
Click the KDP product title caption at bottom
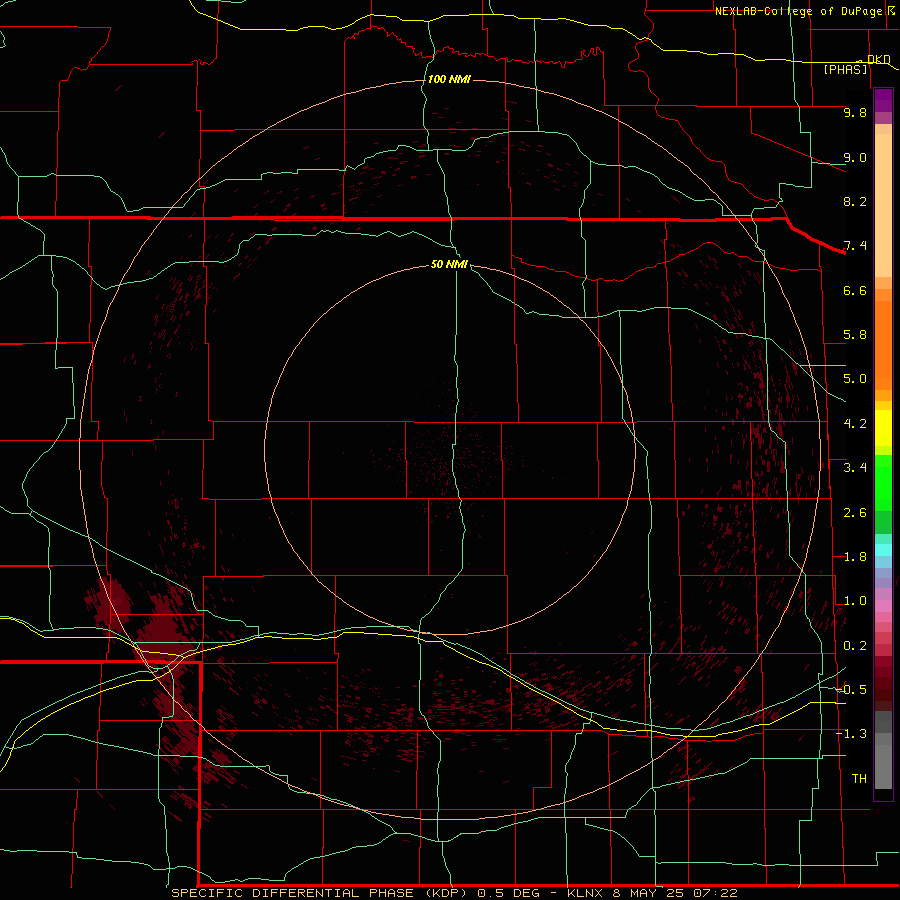(x=454, y=893)
